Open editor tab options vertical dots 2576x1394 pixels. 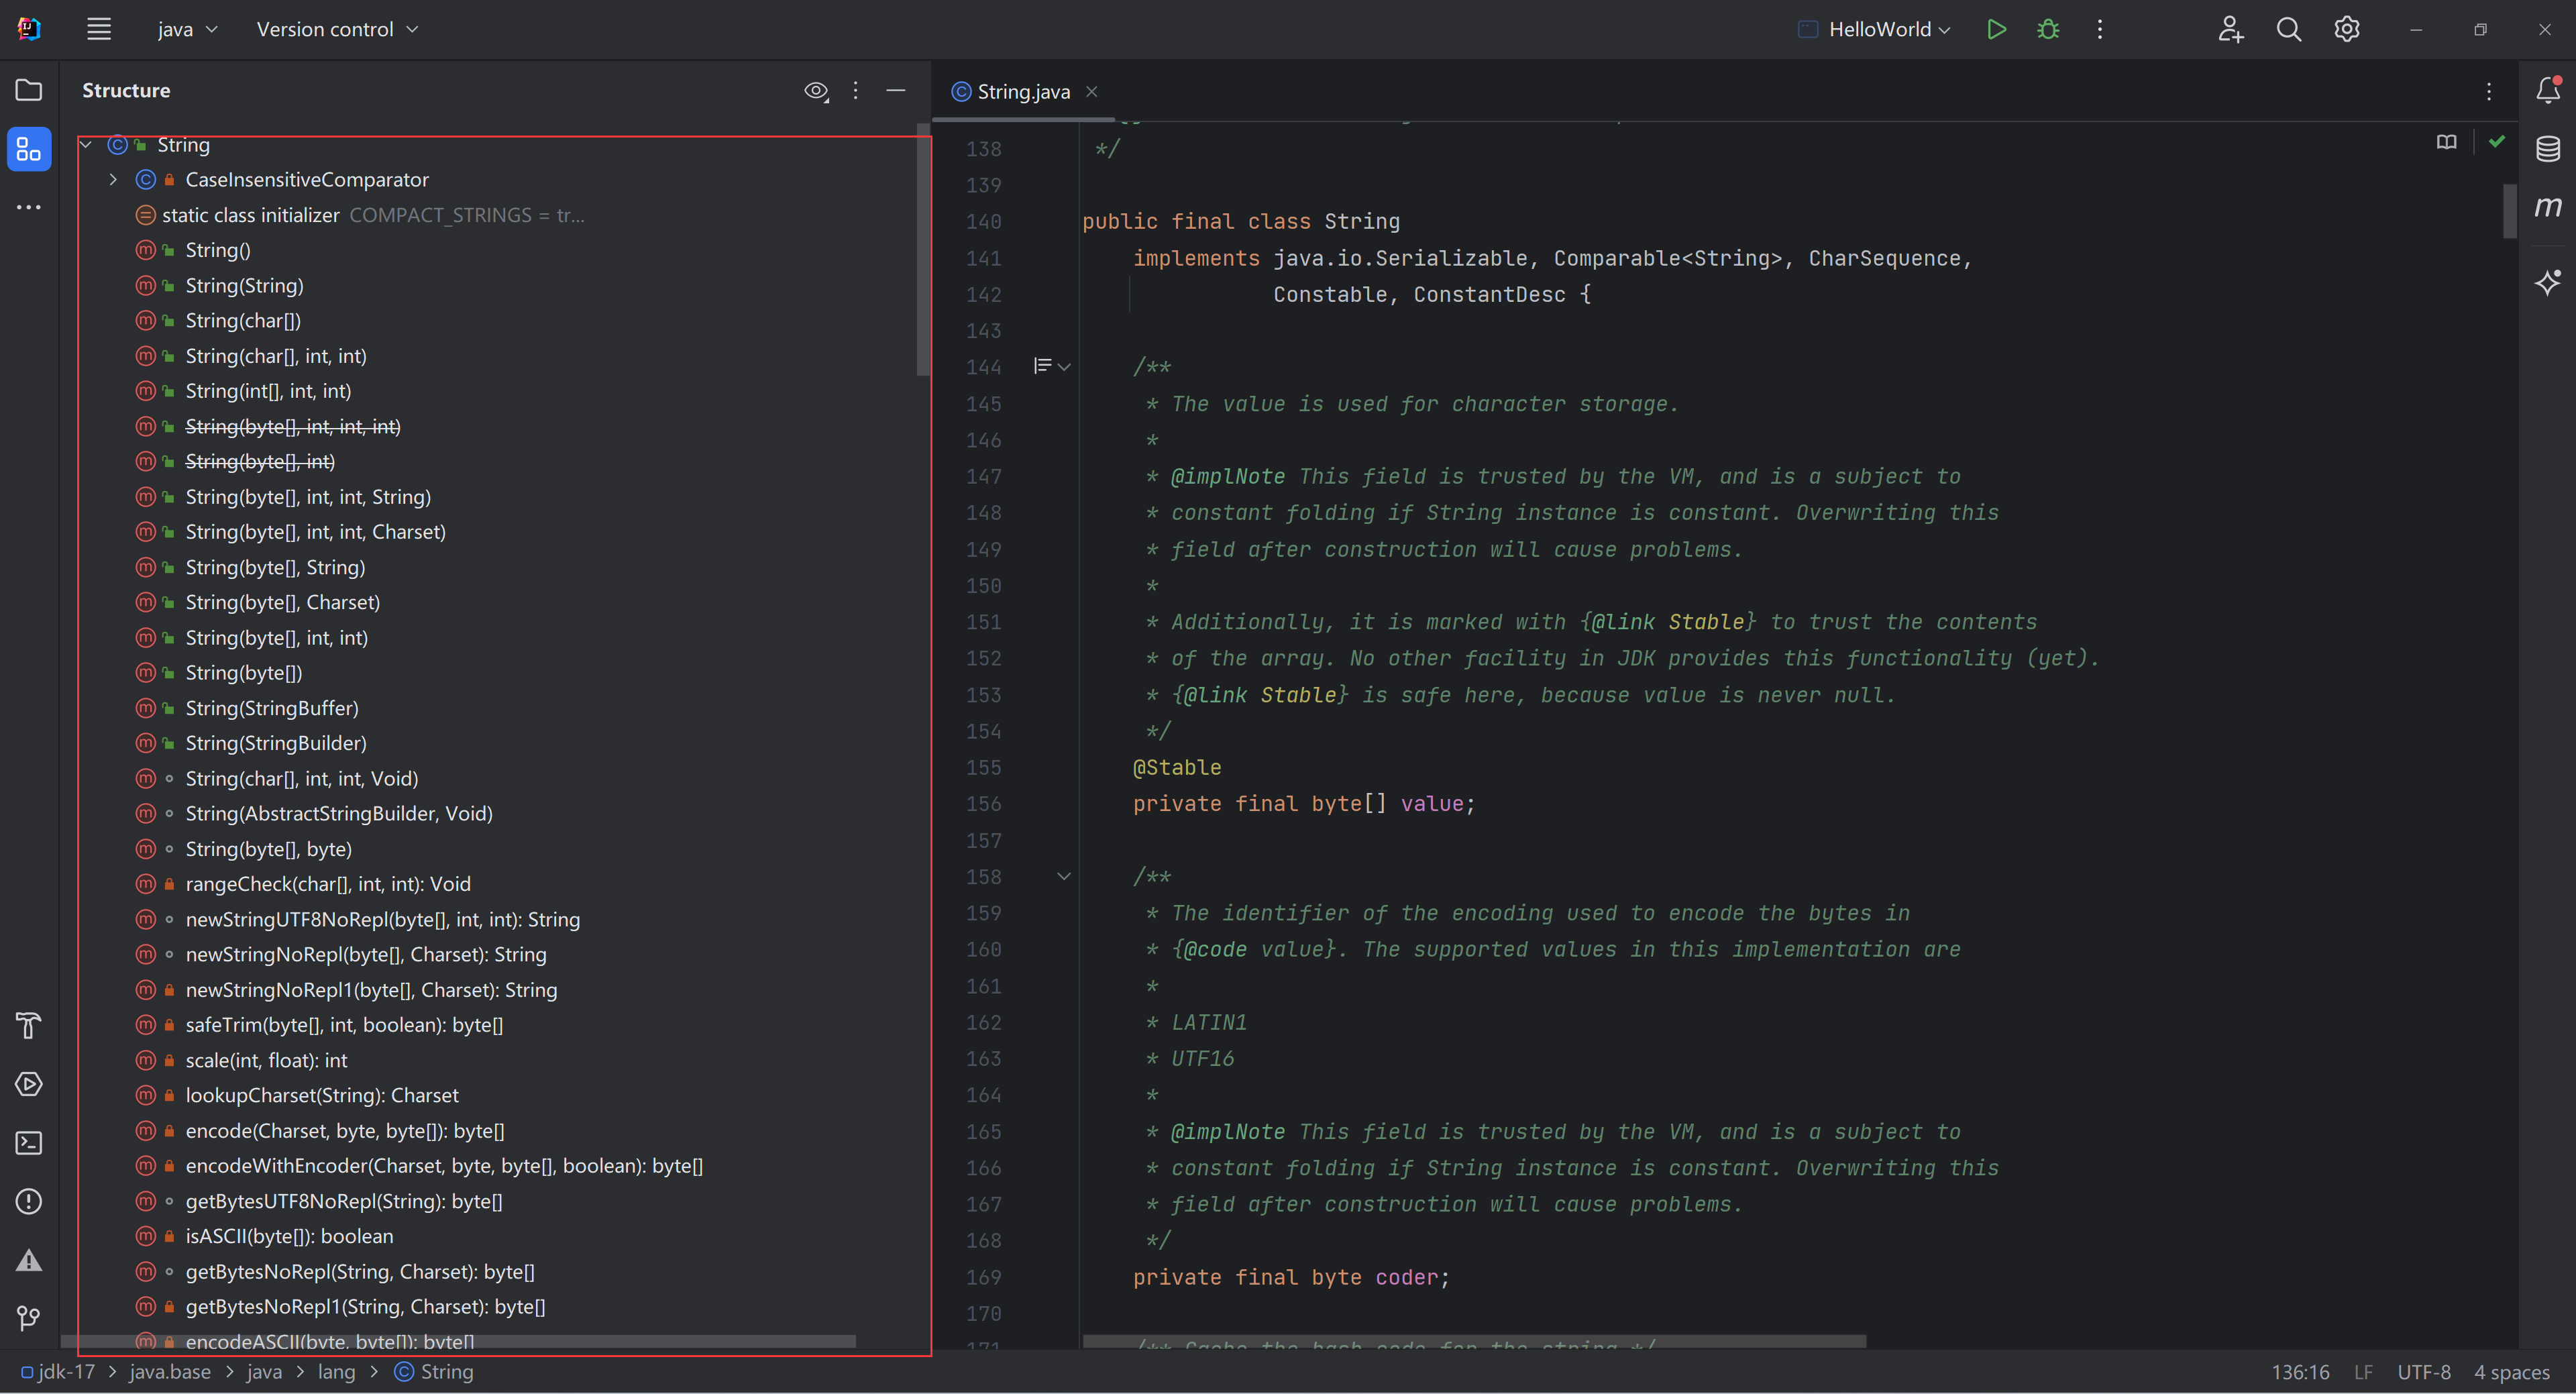coord(2489,91)
